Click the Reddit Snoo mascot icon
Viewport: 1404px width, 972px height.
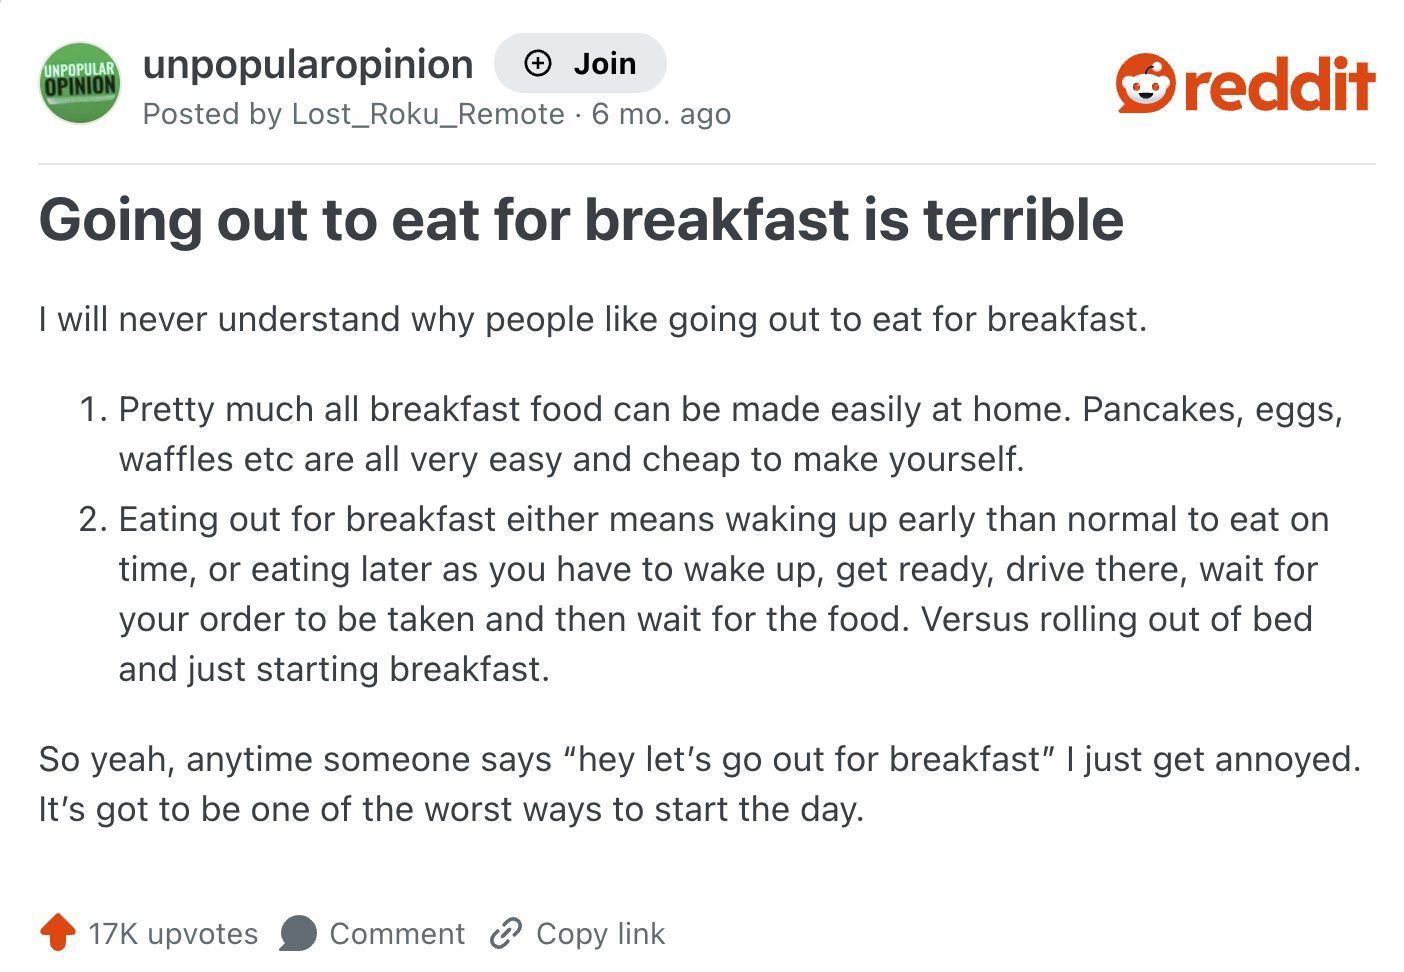[x=1144, y=84]
